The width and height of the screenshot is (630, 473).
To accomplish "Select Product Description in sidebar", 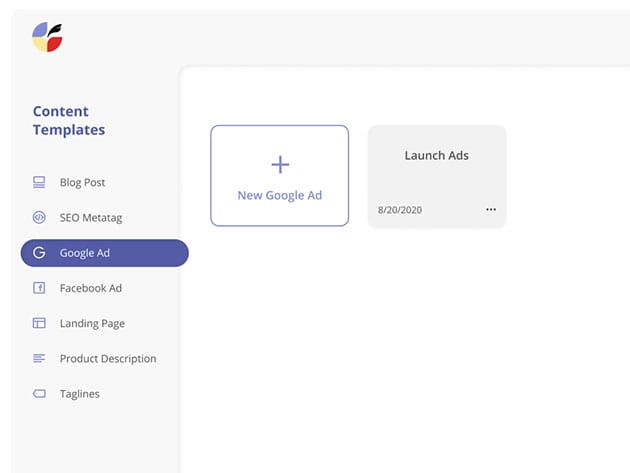I will pos(108,358).
